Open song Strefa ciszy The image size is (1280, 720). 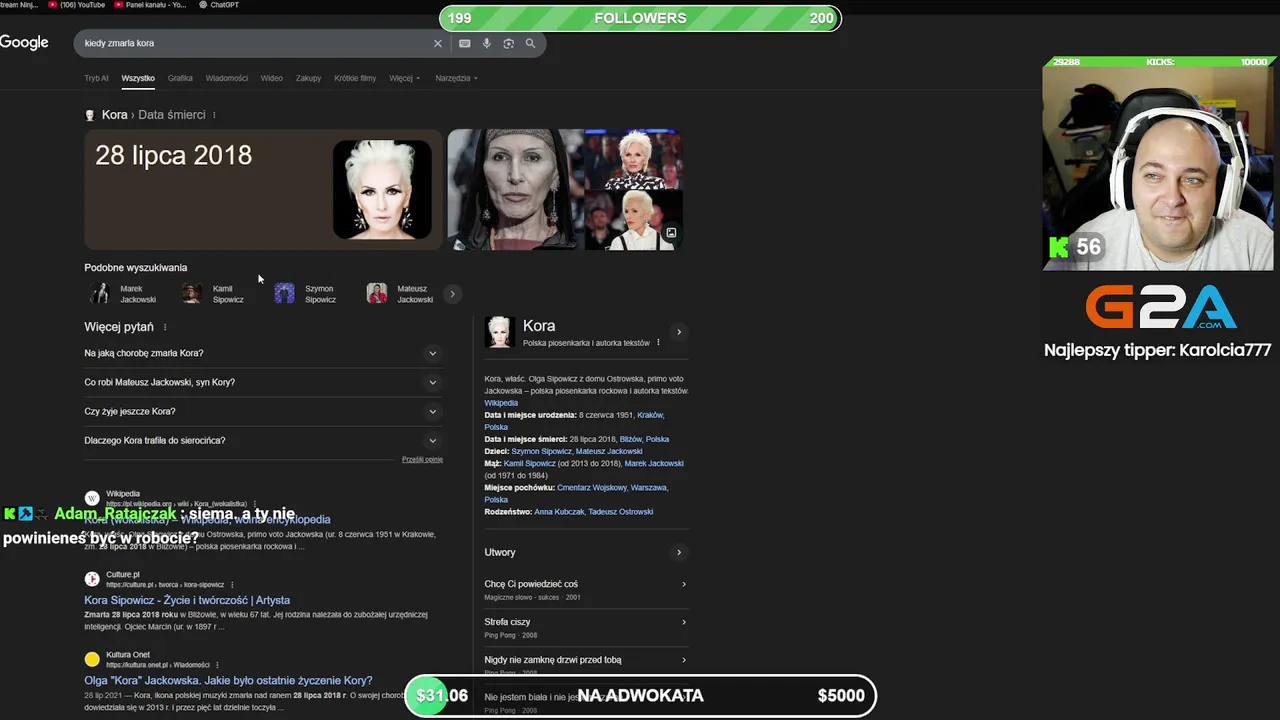(x=586, y=627)
